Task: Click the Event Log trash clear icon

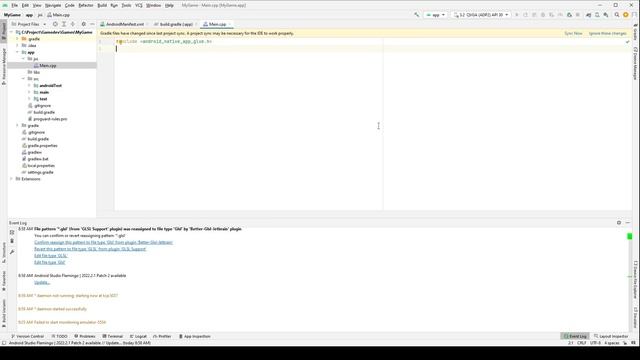Action: 12,241
